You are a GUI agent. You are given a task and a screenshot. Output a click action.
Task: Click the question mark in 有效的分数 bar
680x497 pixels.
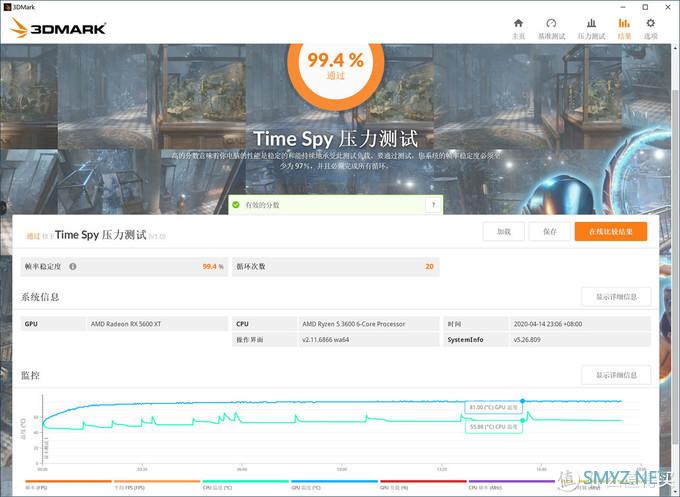[x=433, y=205]
